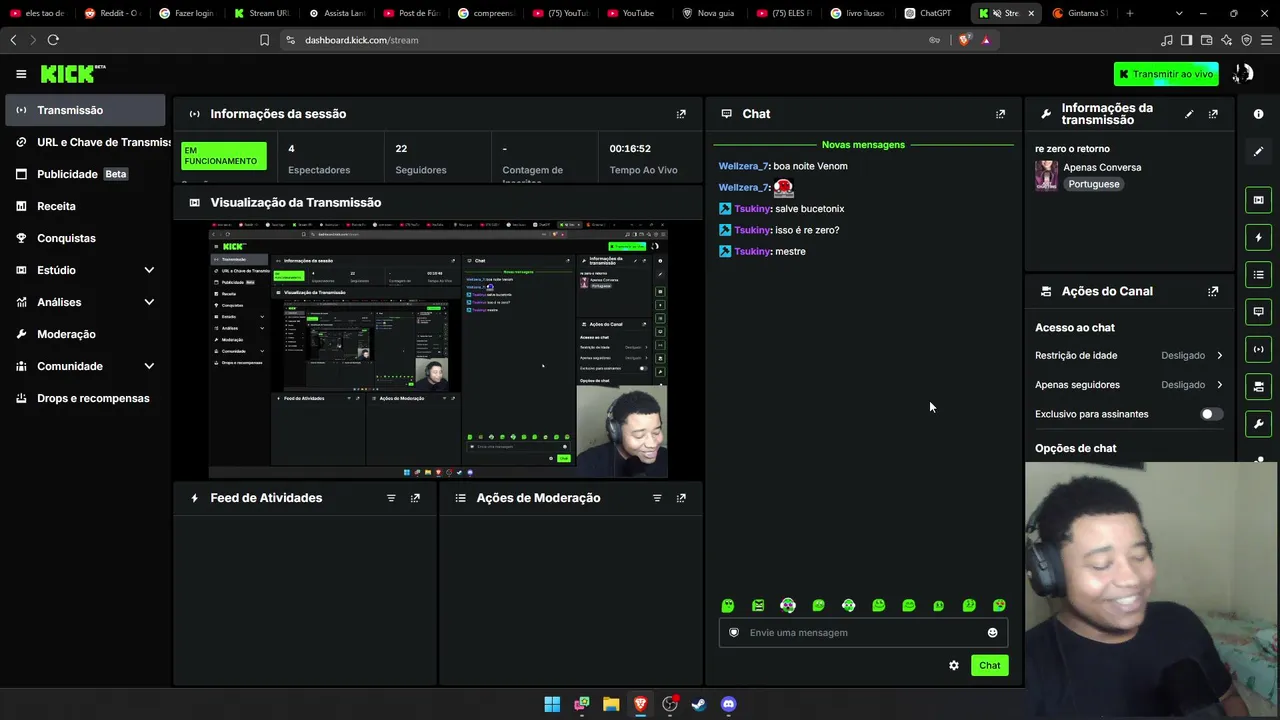The width and height of the screenshot is (1280, 720).
Task: Click the pencil edit icon in the right rail
Action: [1258, 151]
